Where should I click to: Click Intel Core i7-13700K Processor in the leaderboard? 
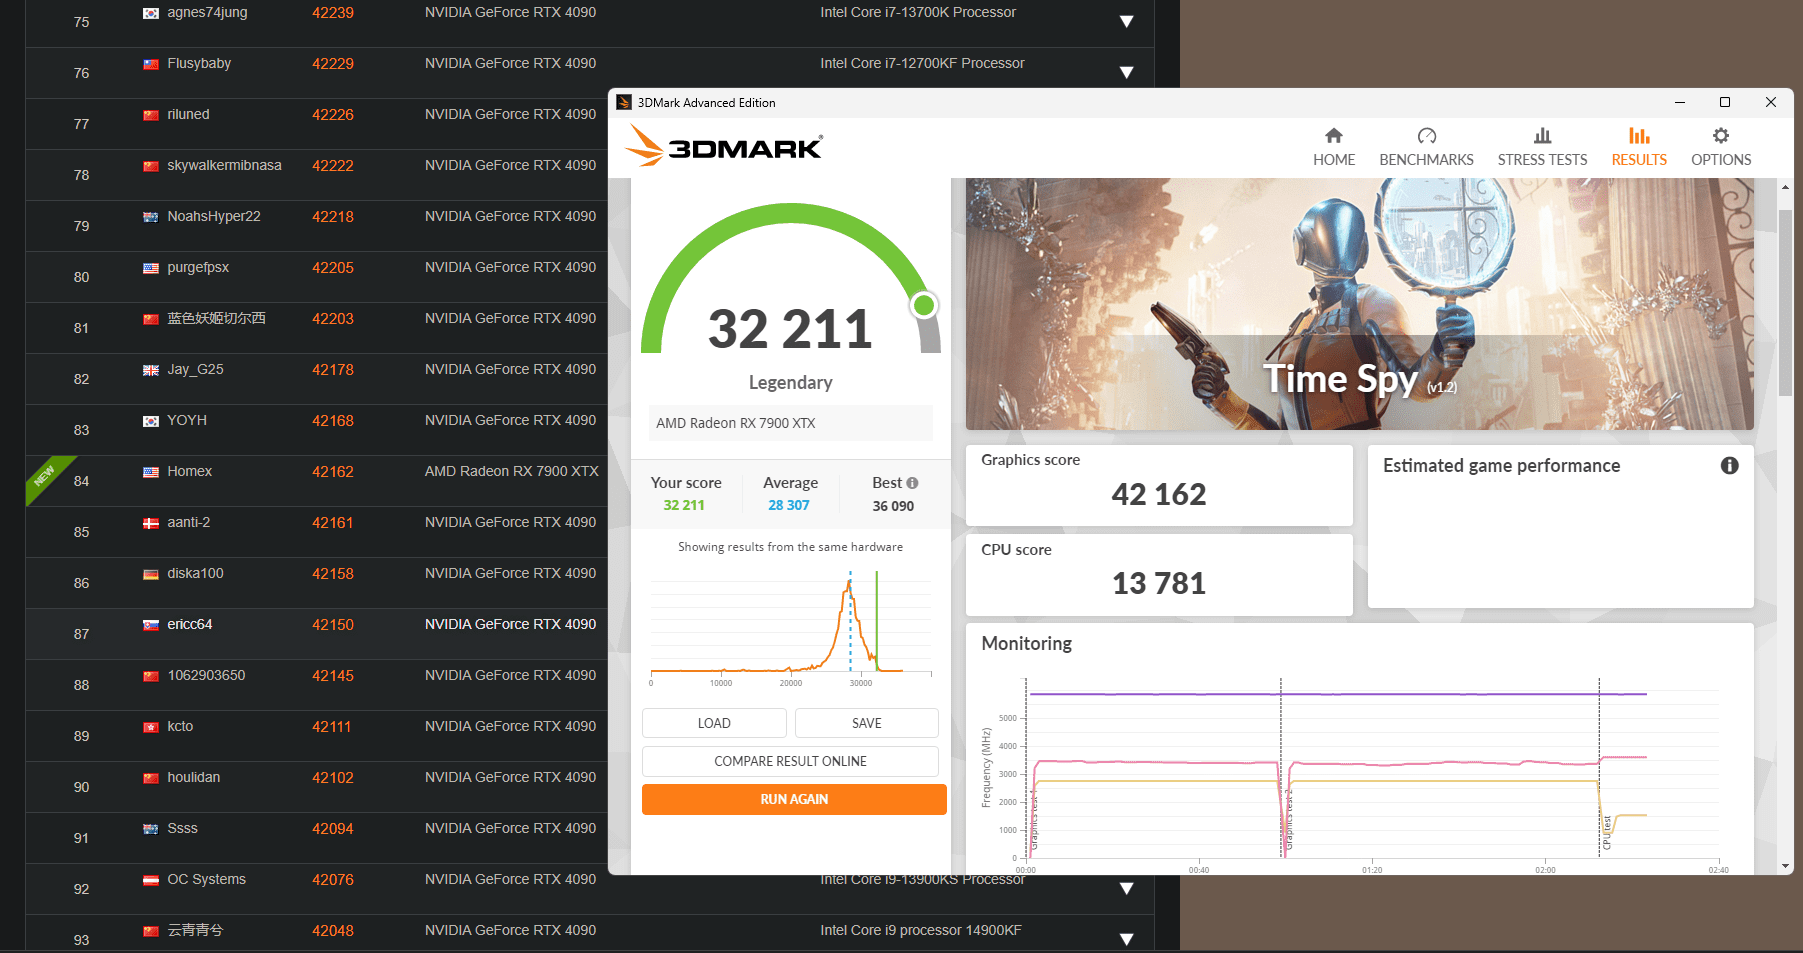coord(918,13)
